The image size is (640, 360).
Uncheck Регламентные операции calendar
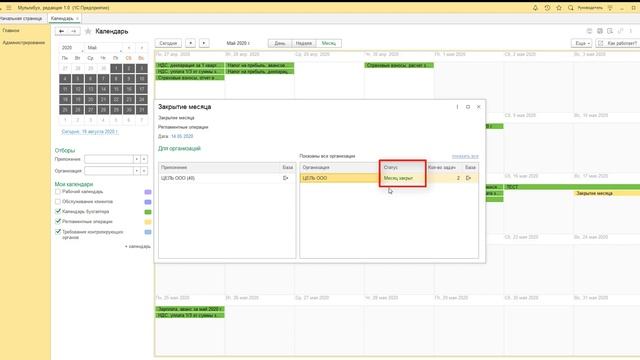(58, 221)
